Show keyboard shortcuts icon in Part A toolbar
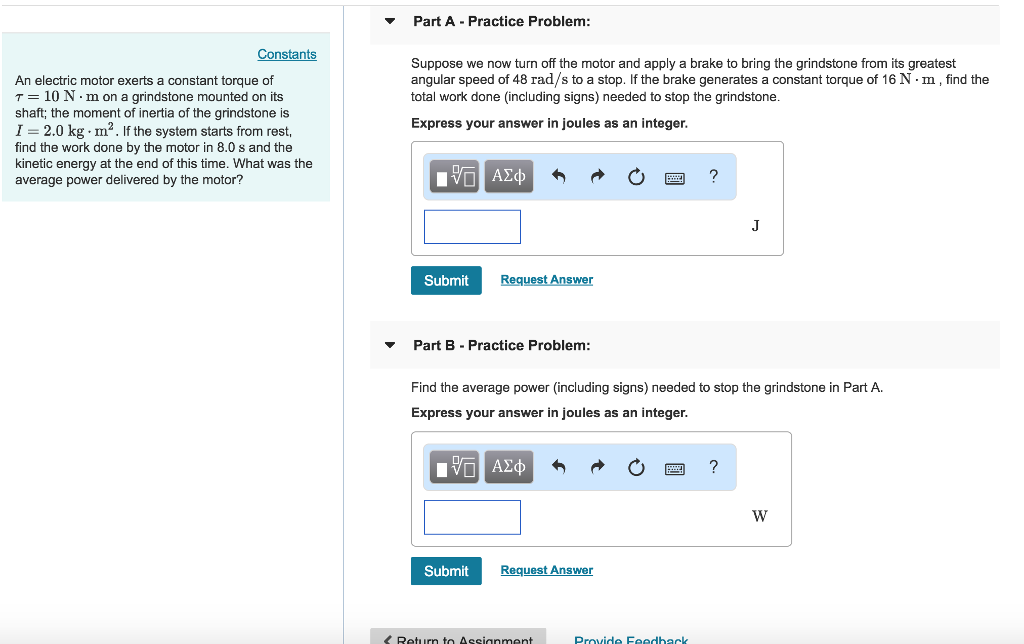Image resolution: width=1024 pixels, height=644 pixels. [x=675, y=178]
